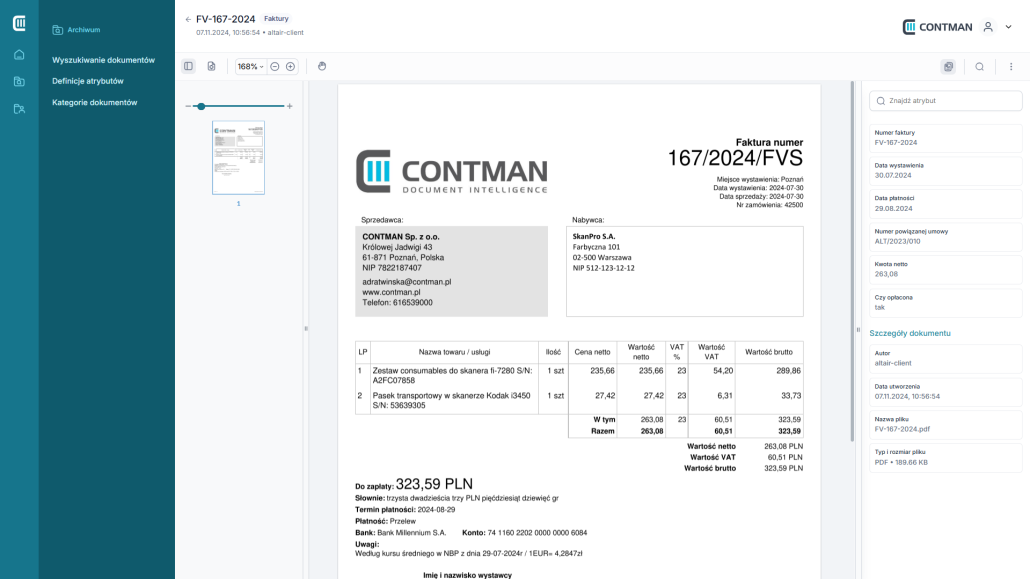Click Data utworzenia field in details
Viewport: 1030px width, 579px height.
(x=945, y=392)
